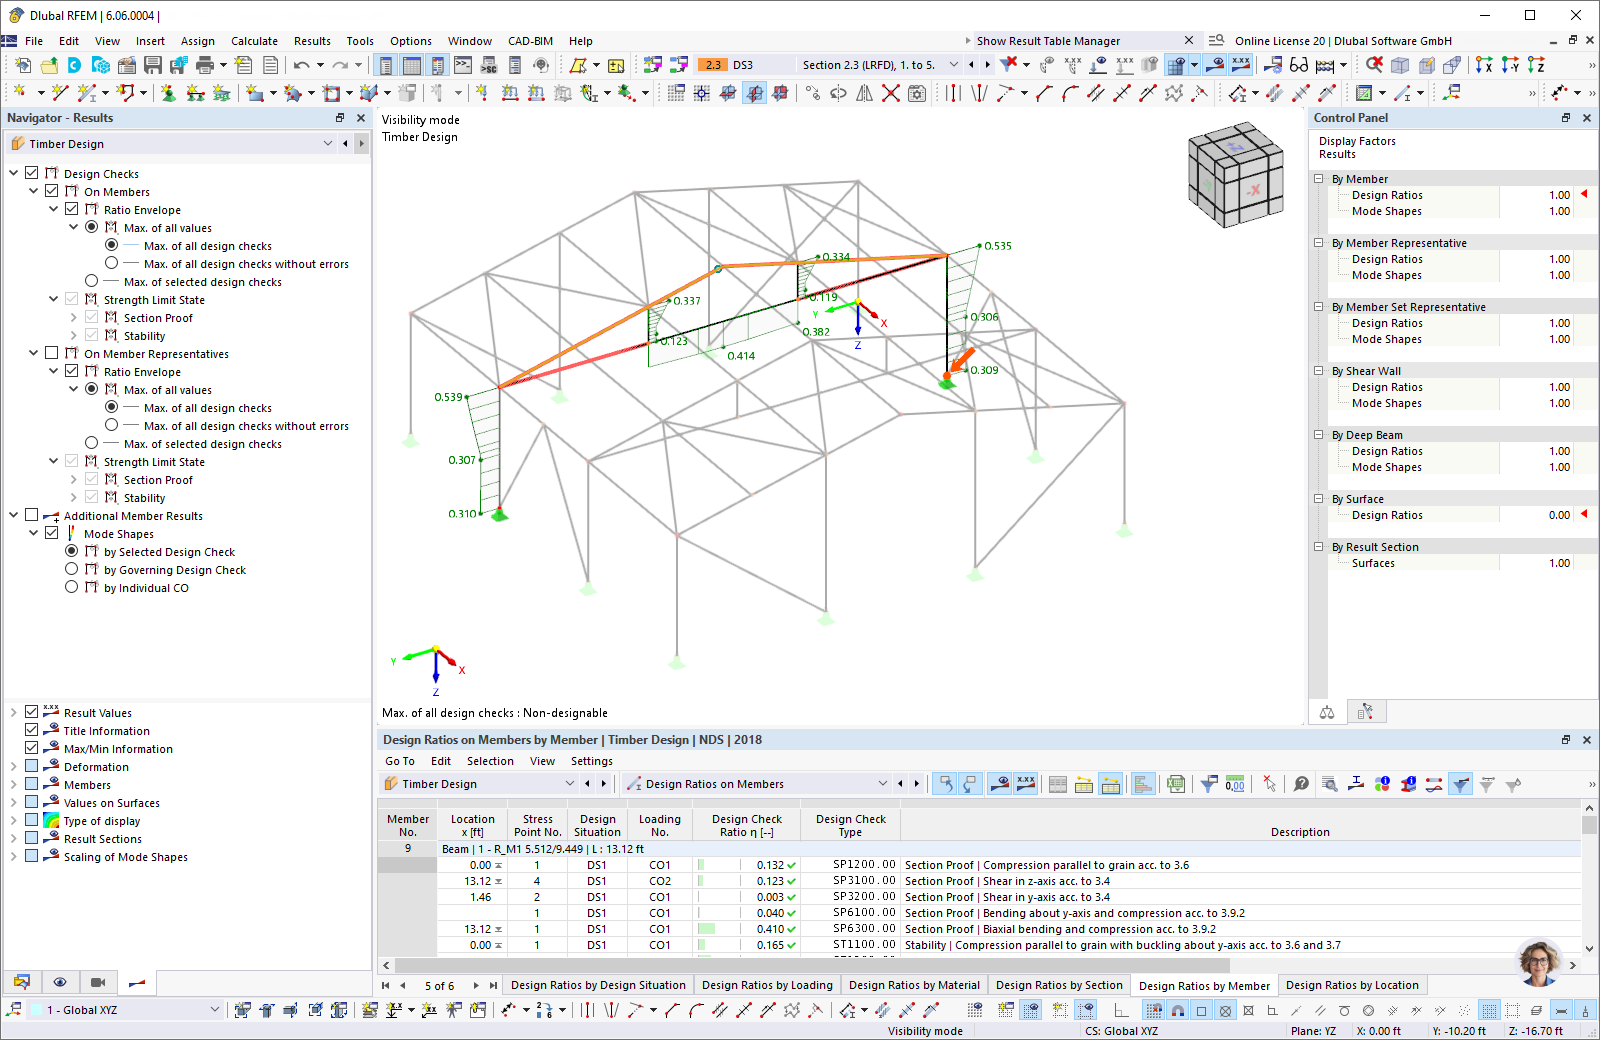Click the Undo icon in the top toolbar
Screen dimensions: 1600x1040
click(303, 64)
